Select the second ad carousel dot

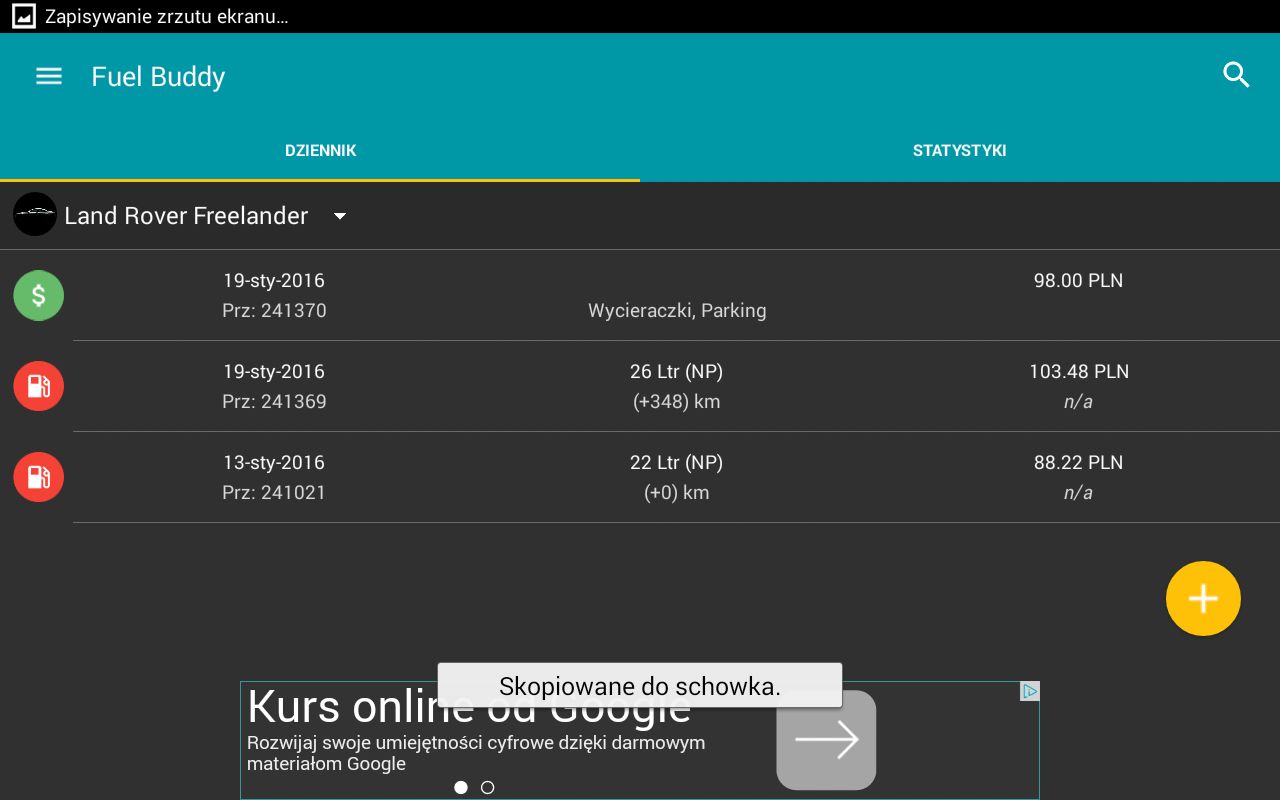coord(487,787)
